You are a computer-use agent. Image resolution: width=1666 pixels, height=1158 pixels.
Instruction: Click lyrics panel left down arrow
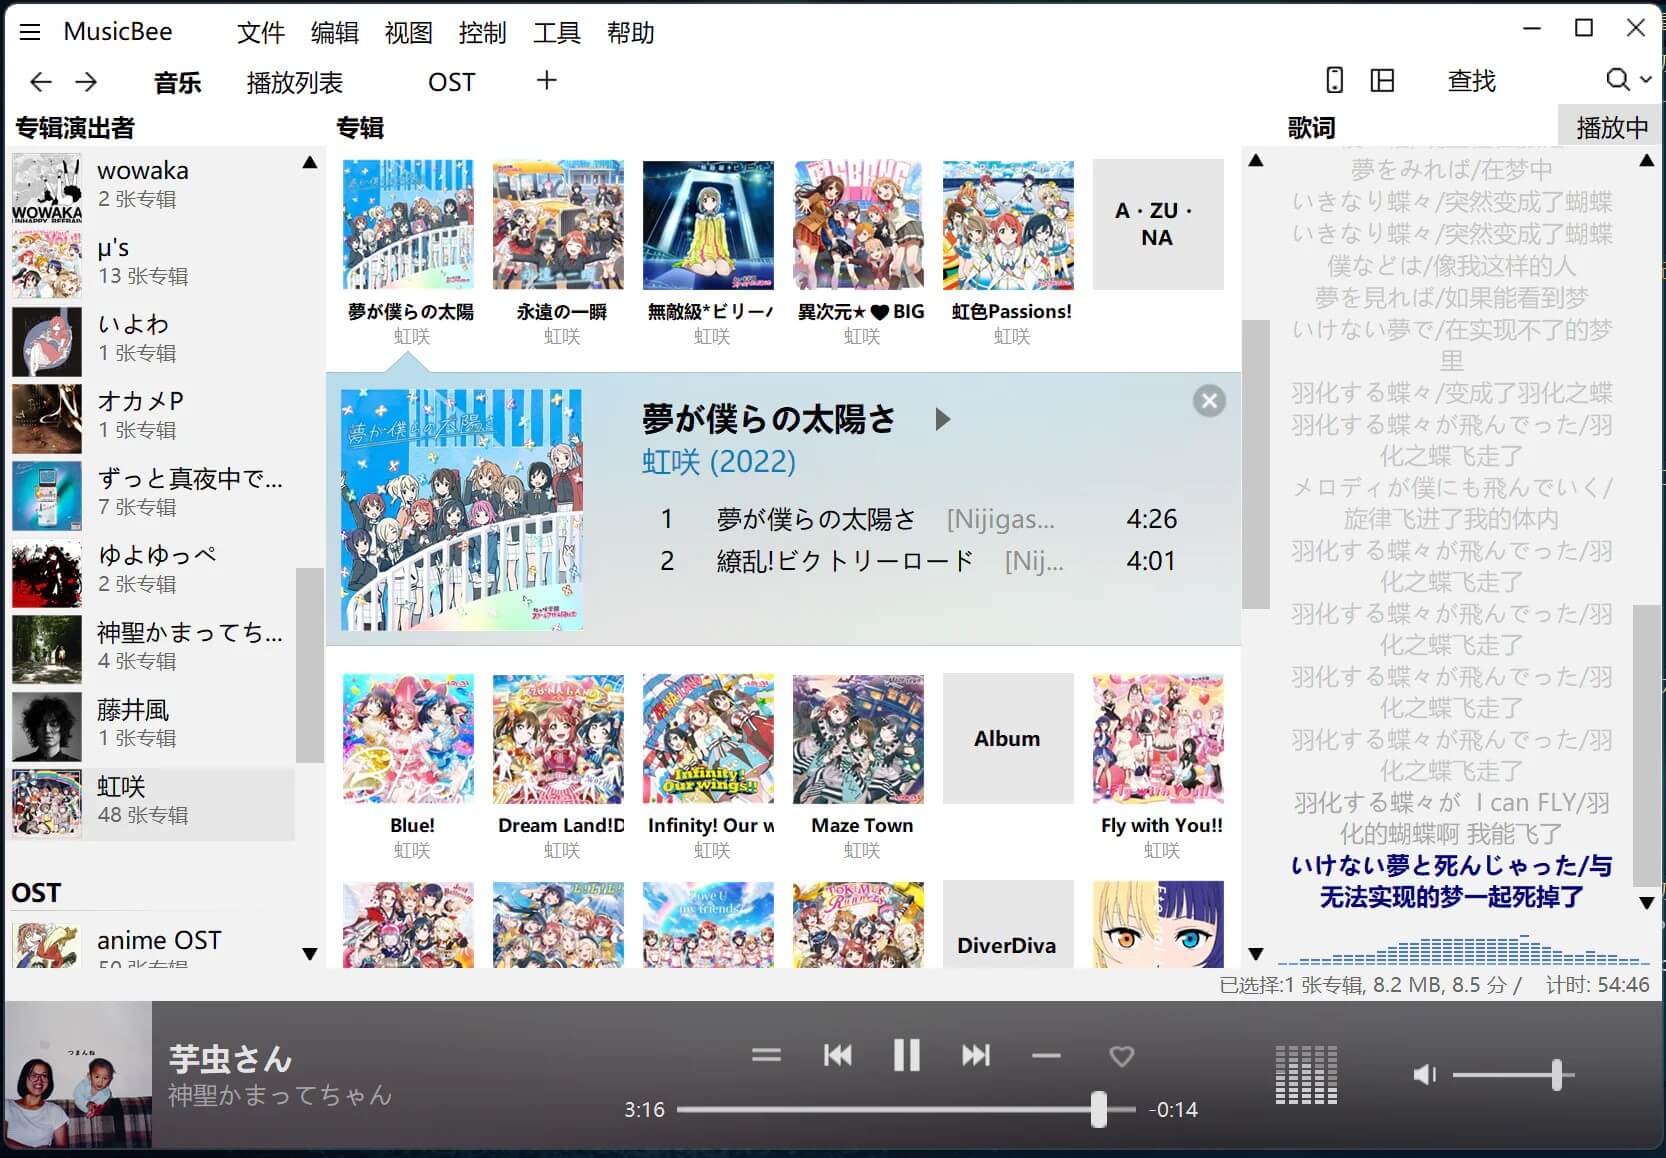pos(1256,954)
